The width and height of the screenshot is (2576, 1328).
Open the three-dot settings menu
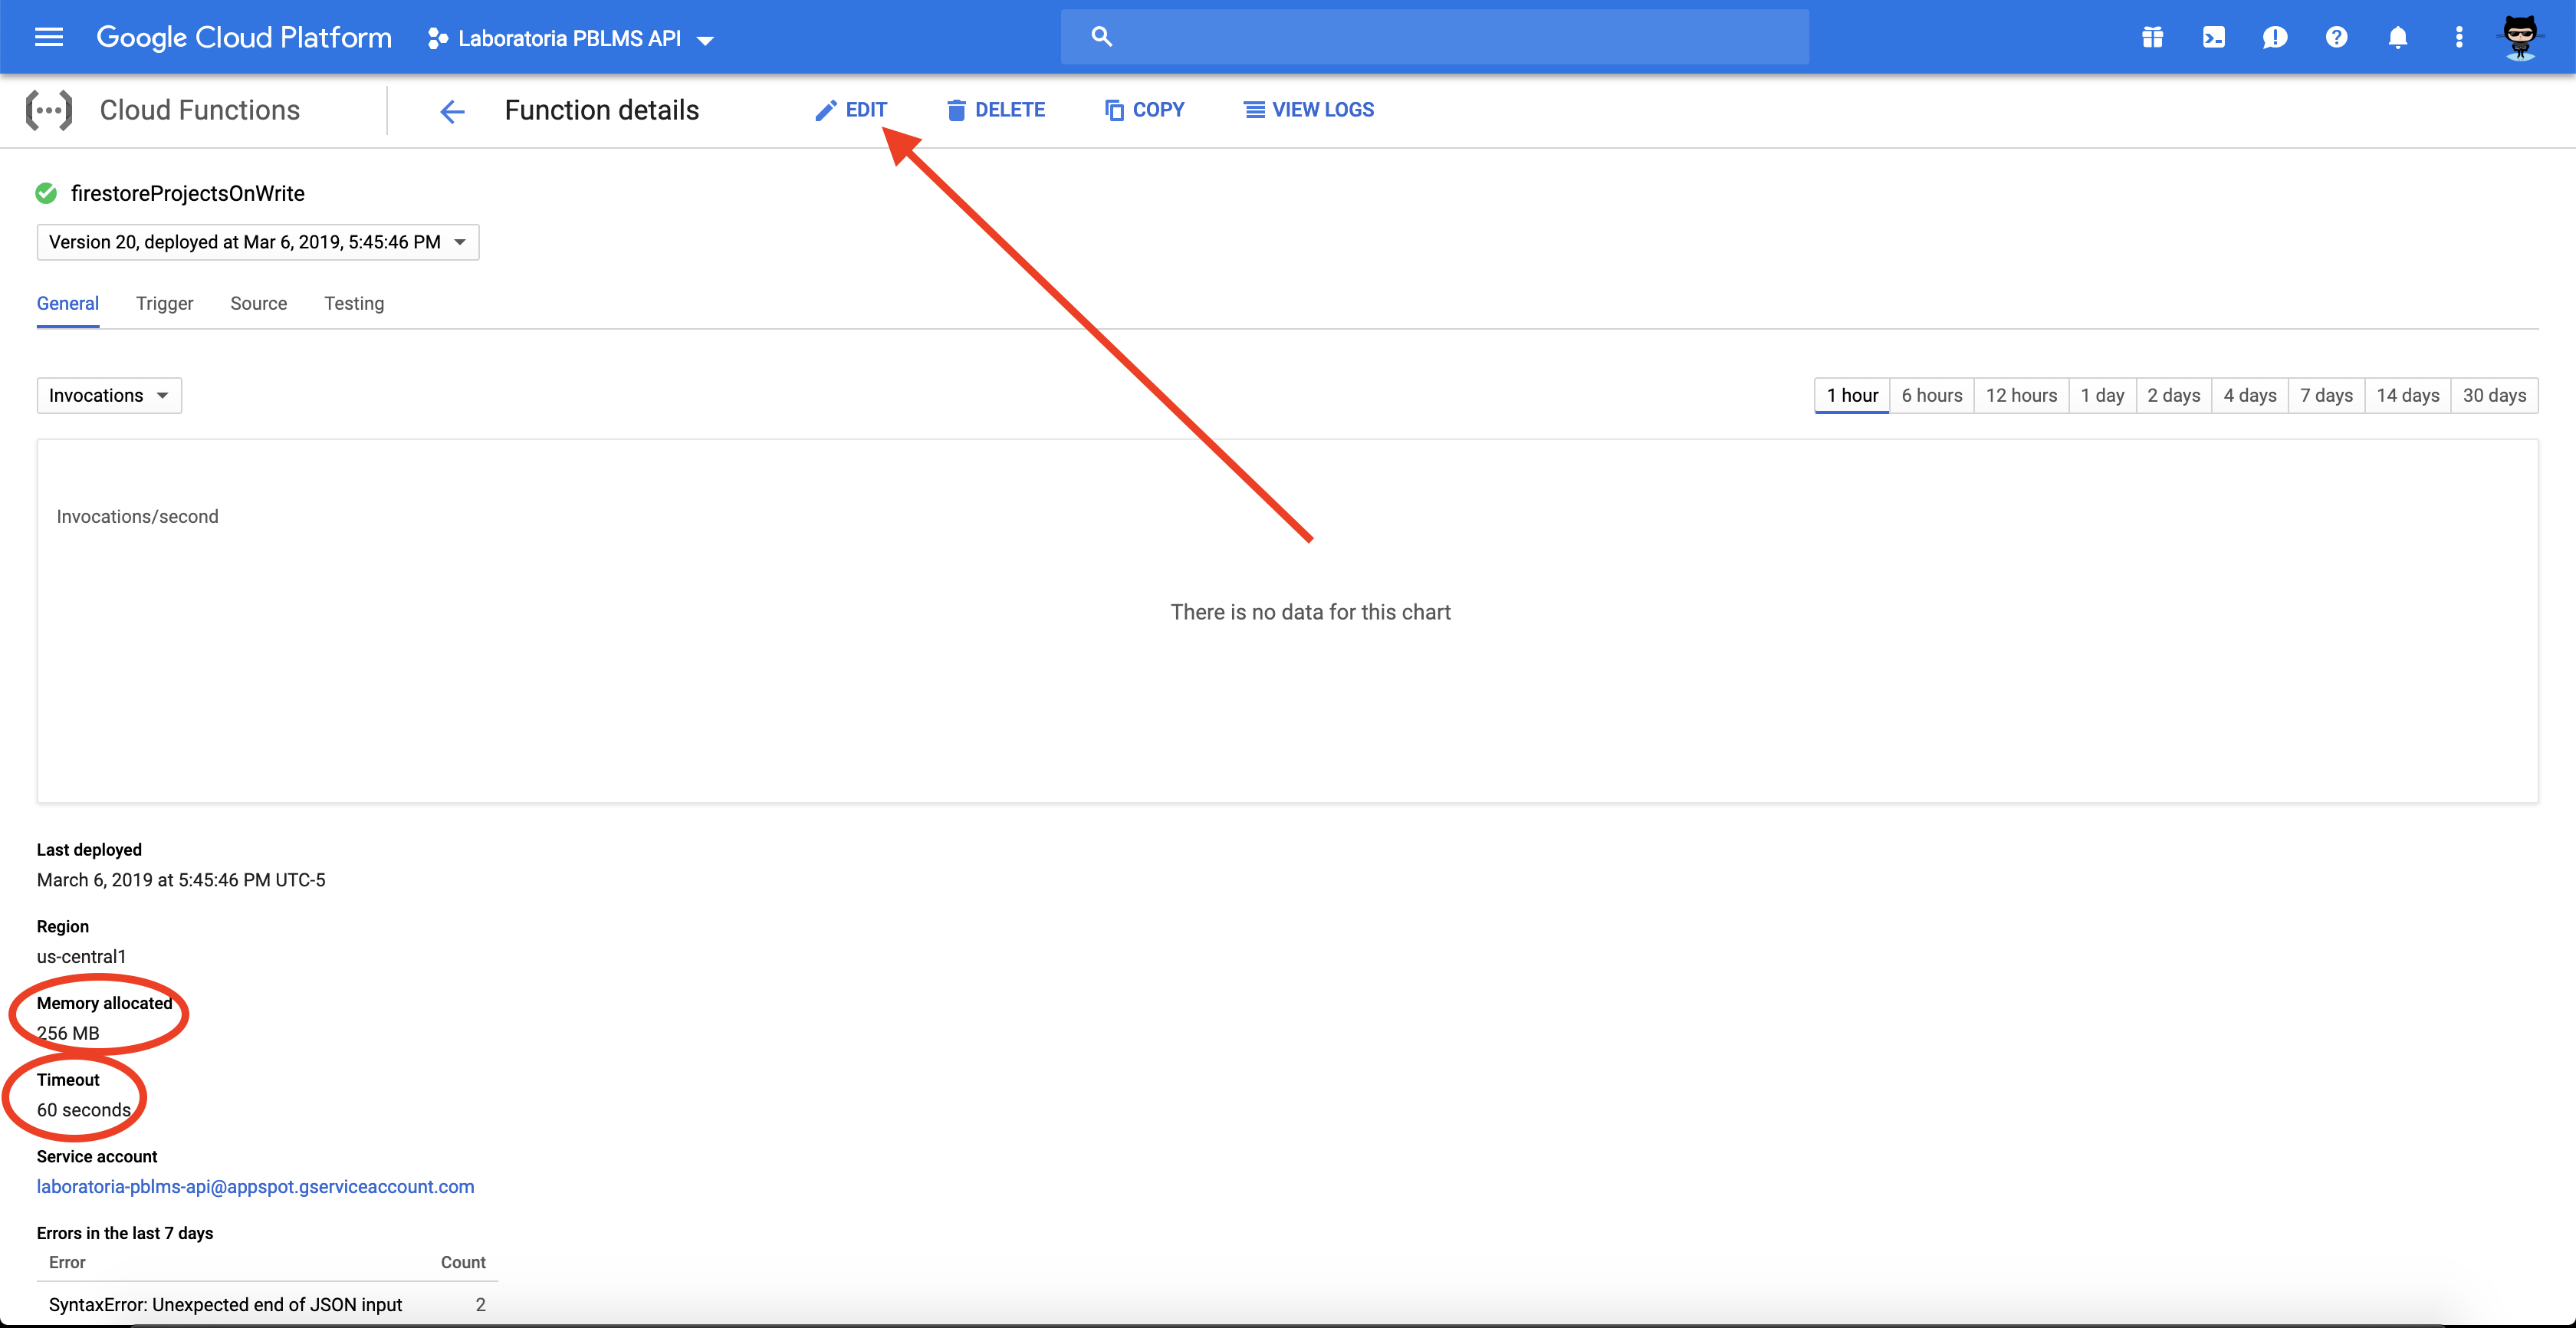2458,37
